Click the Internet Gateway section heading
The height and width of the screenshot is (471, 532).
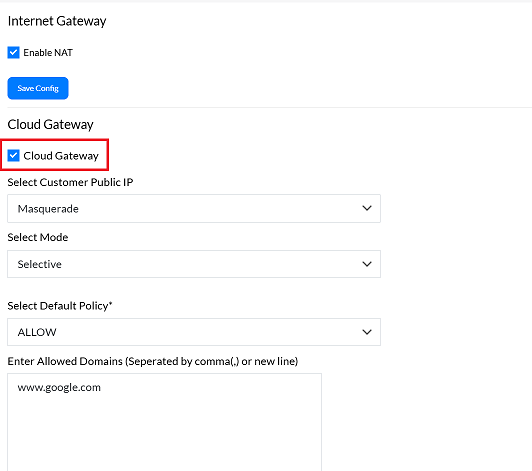pos(57,21)
